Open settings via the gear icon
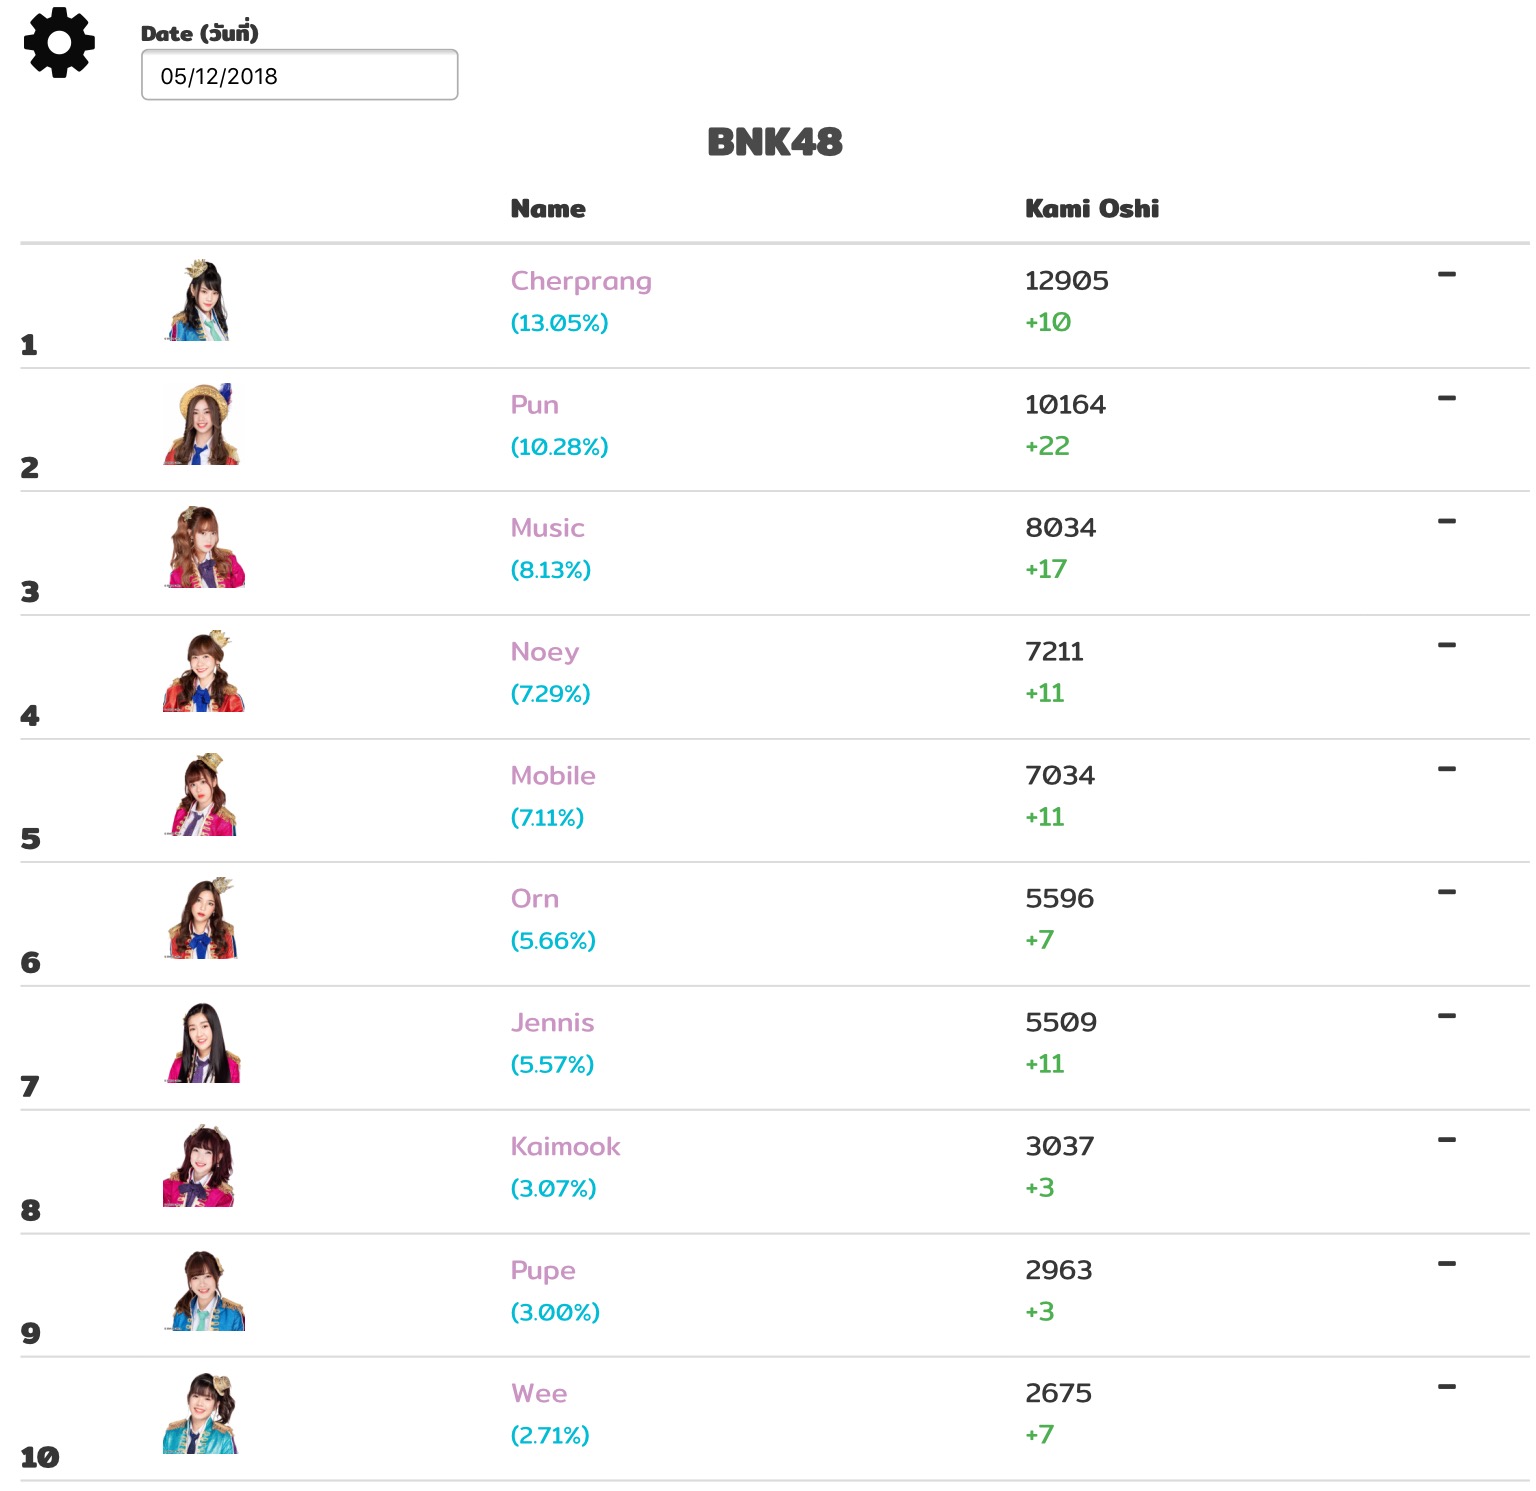This screenshot has height=1491, width=1536. [59, 42]
